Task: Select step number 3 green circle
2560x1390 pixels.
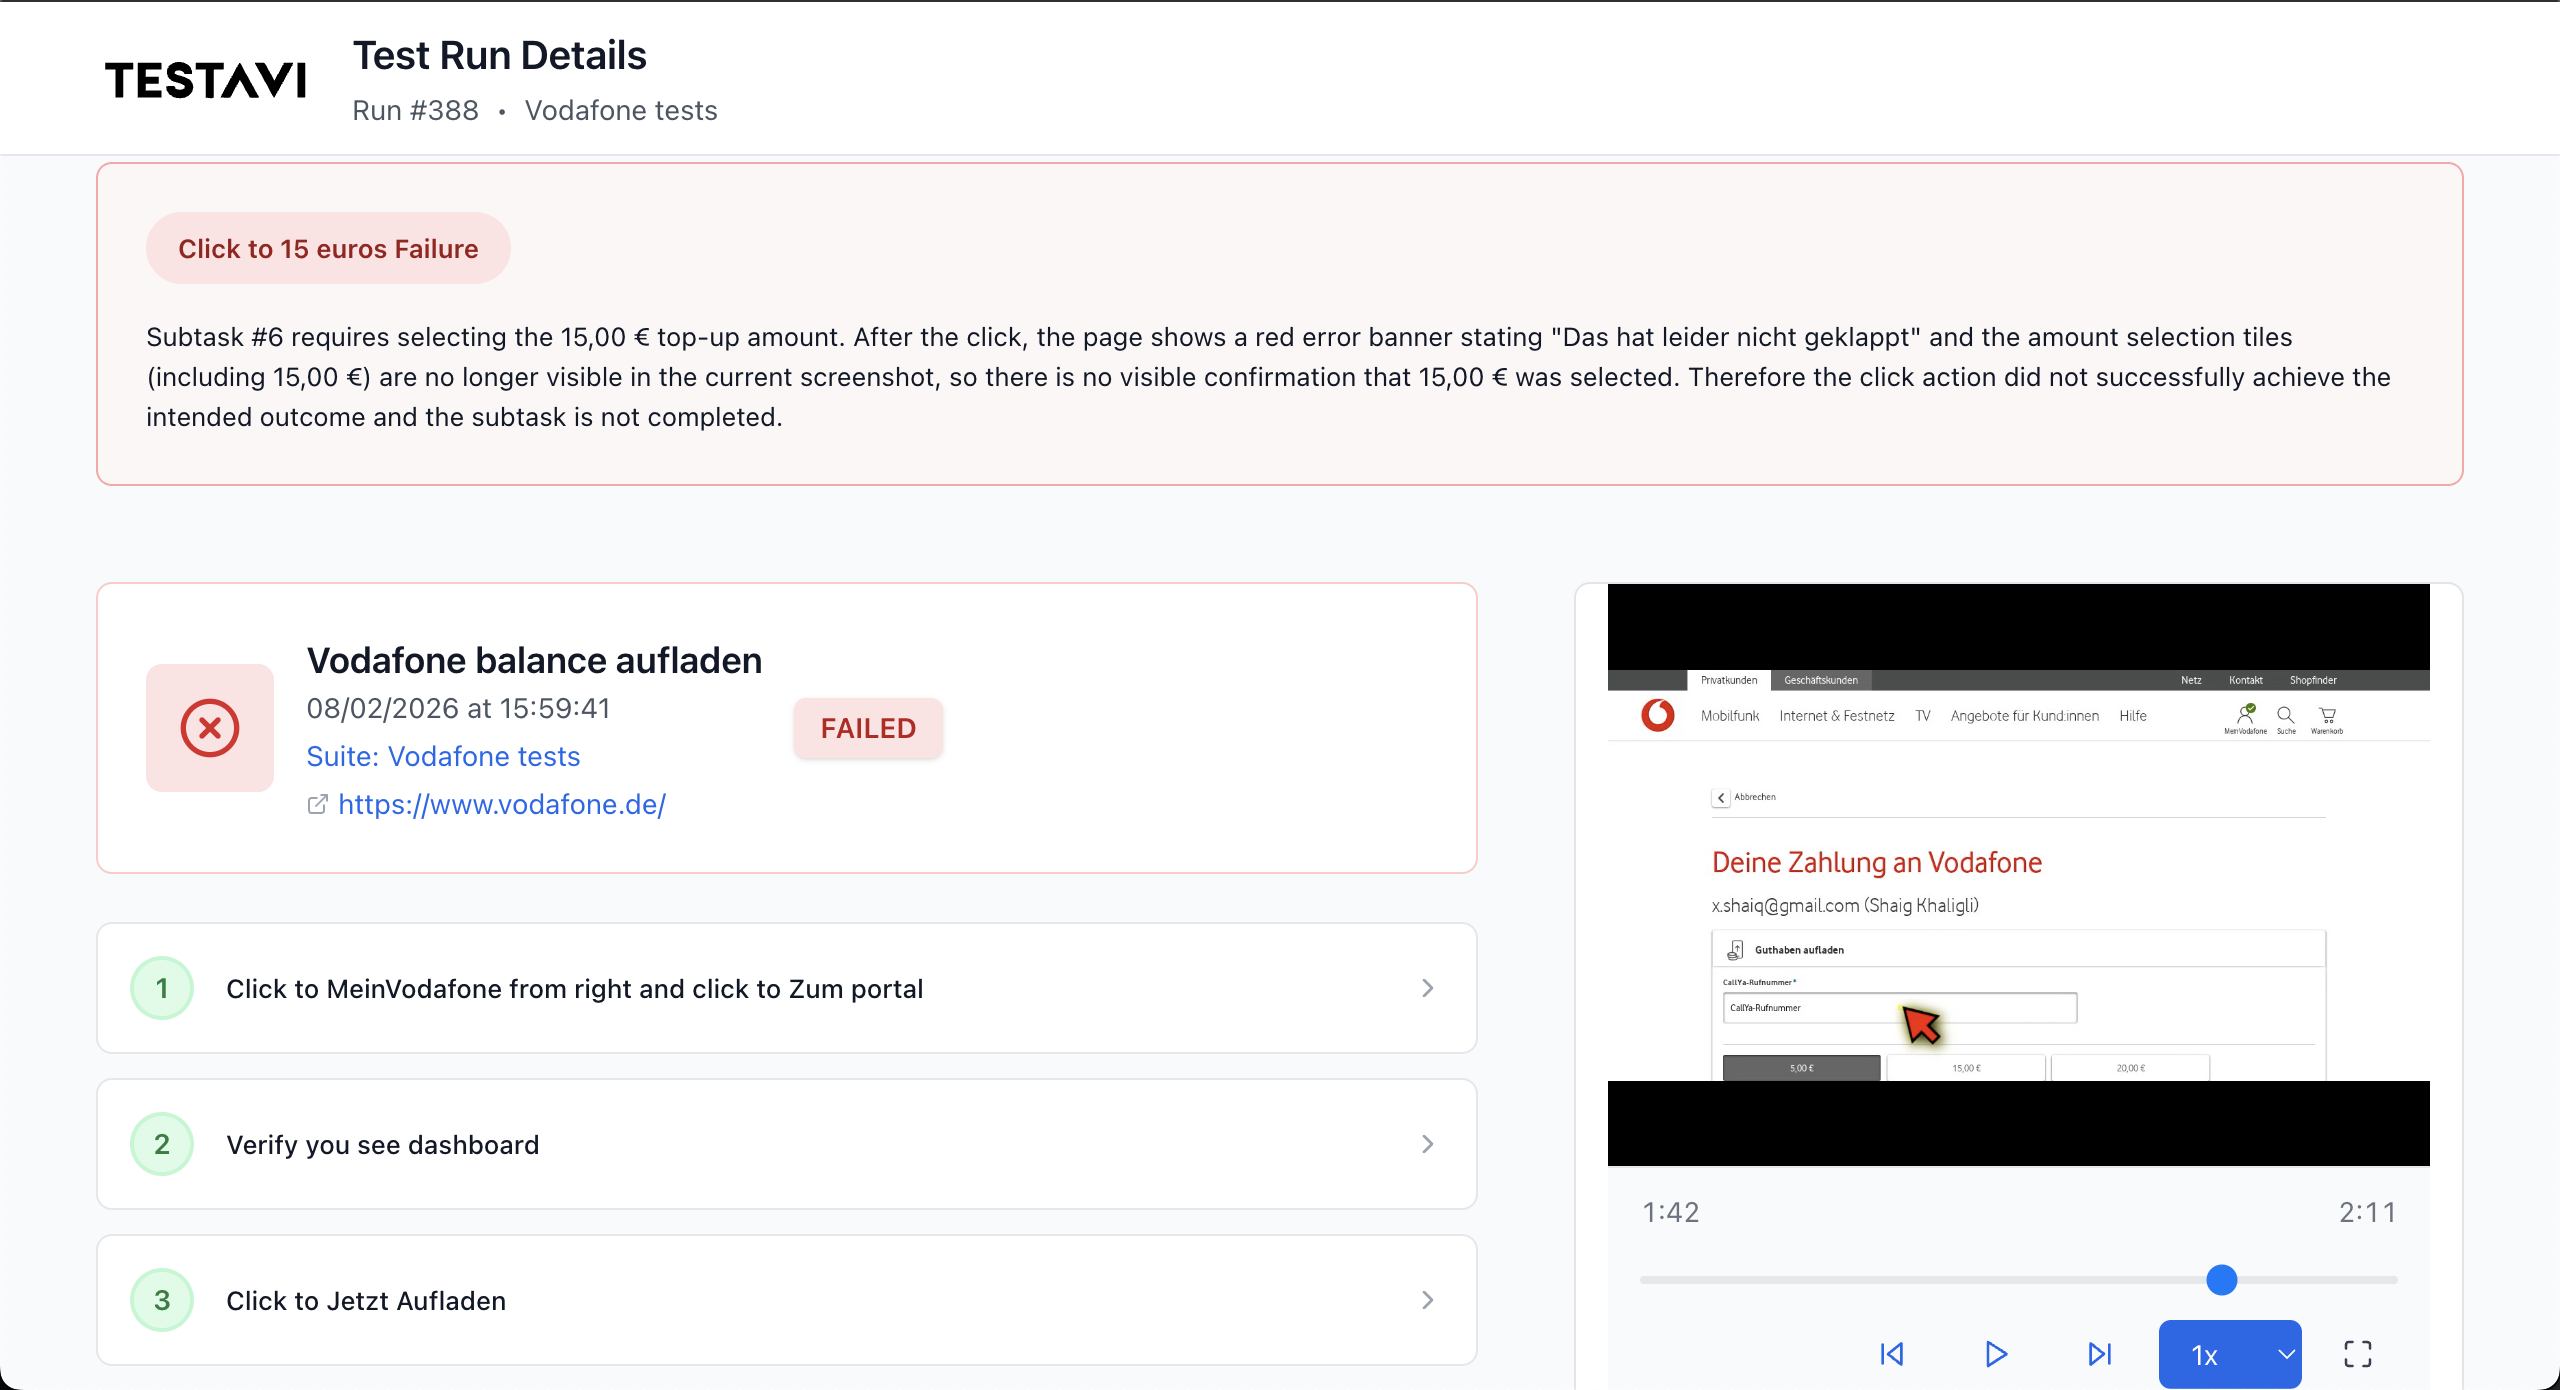Action: (162, 1300)
